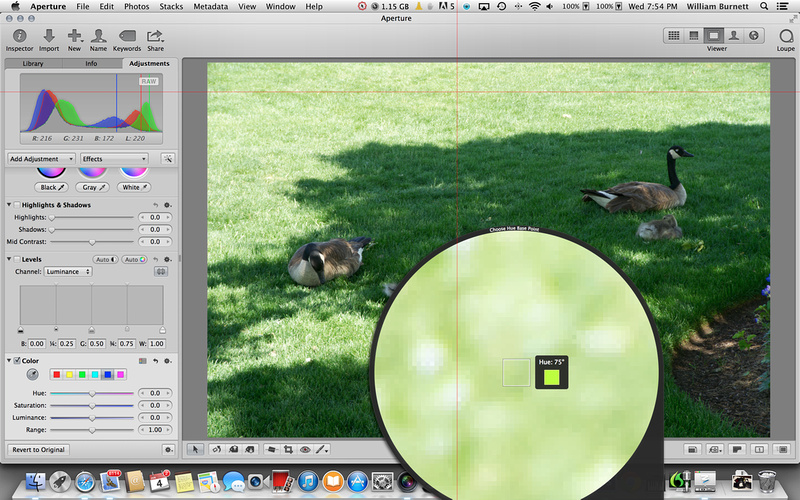Open the Channel Luminance dropdown
Screen dimensions: 800x500
[x=67, y=271]
